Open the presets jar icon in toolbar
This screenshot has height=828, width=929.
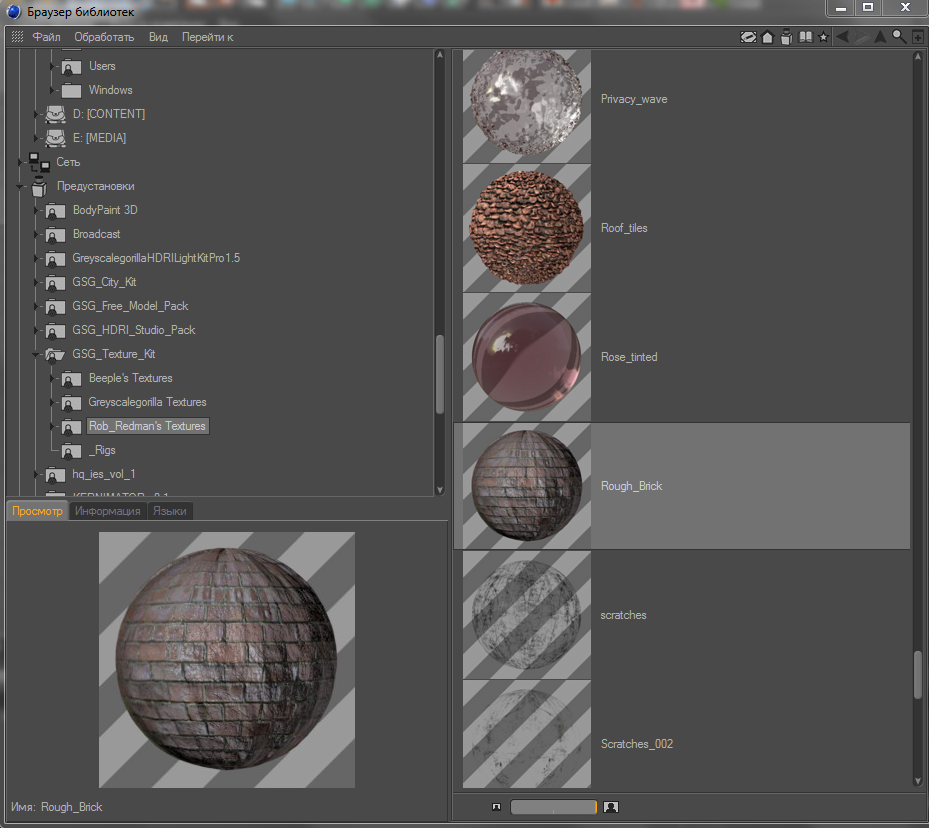786,37
